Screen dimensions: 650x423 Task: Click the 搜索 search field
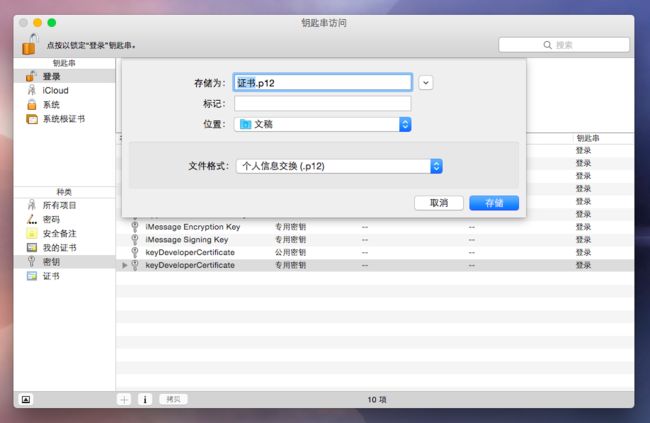pos(564,45)
